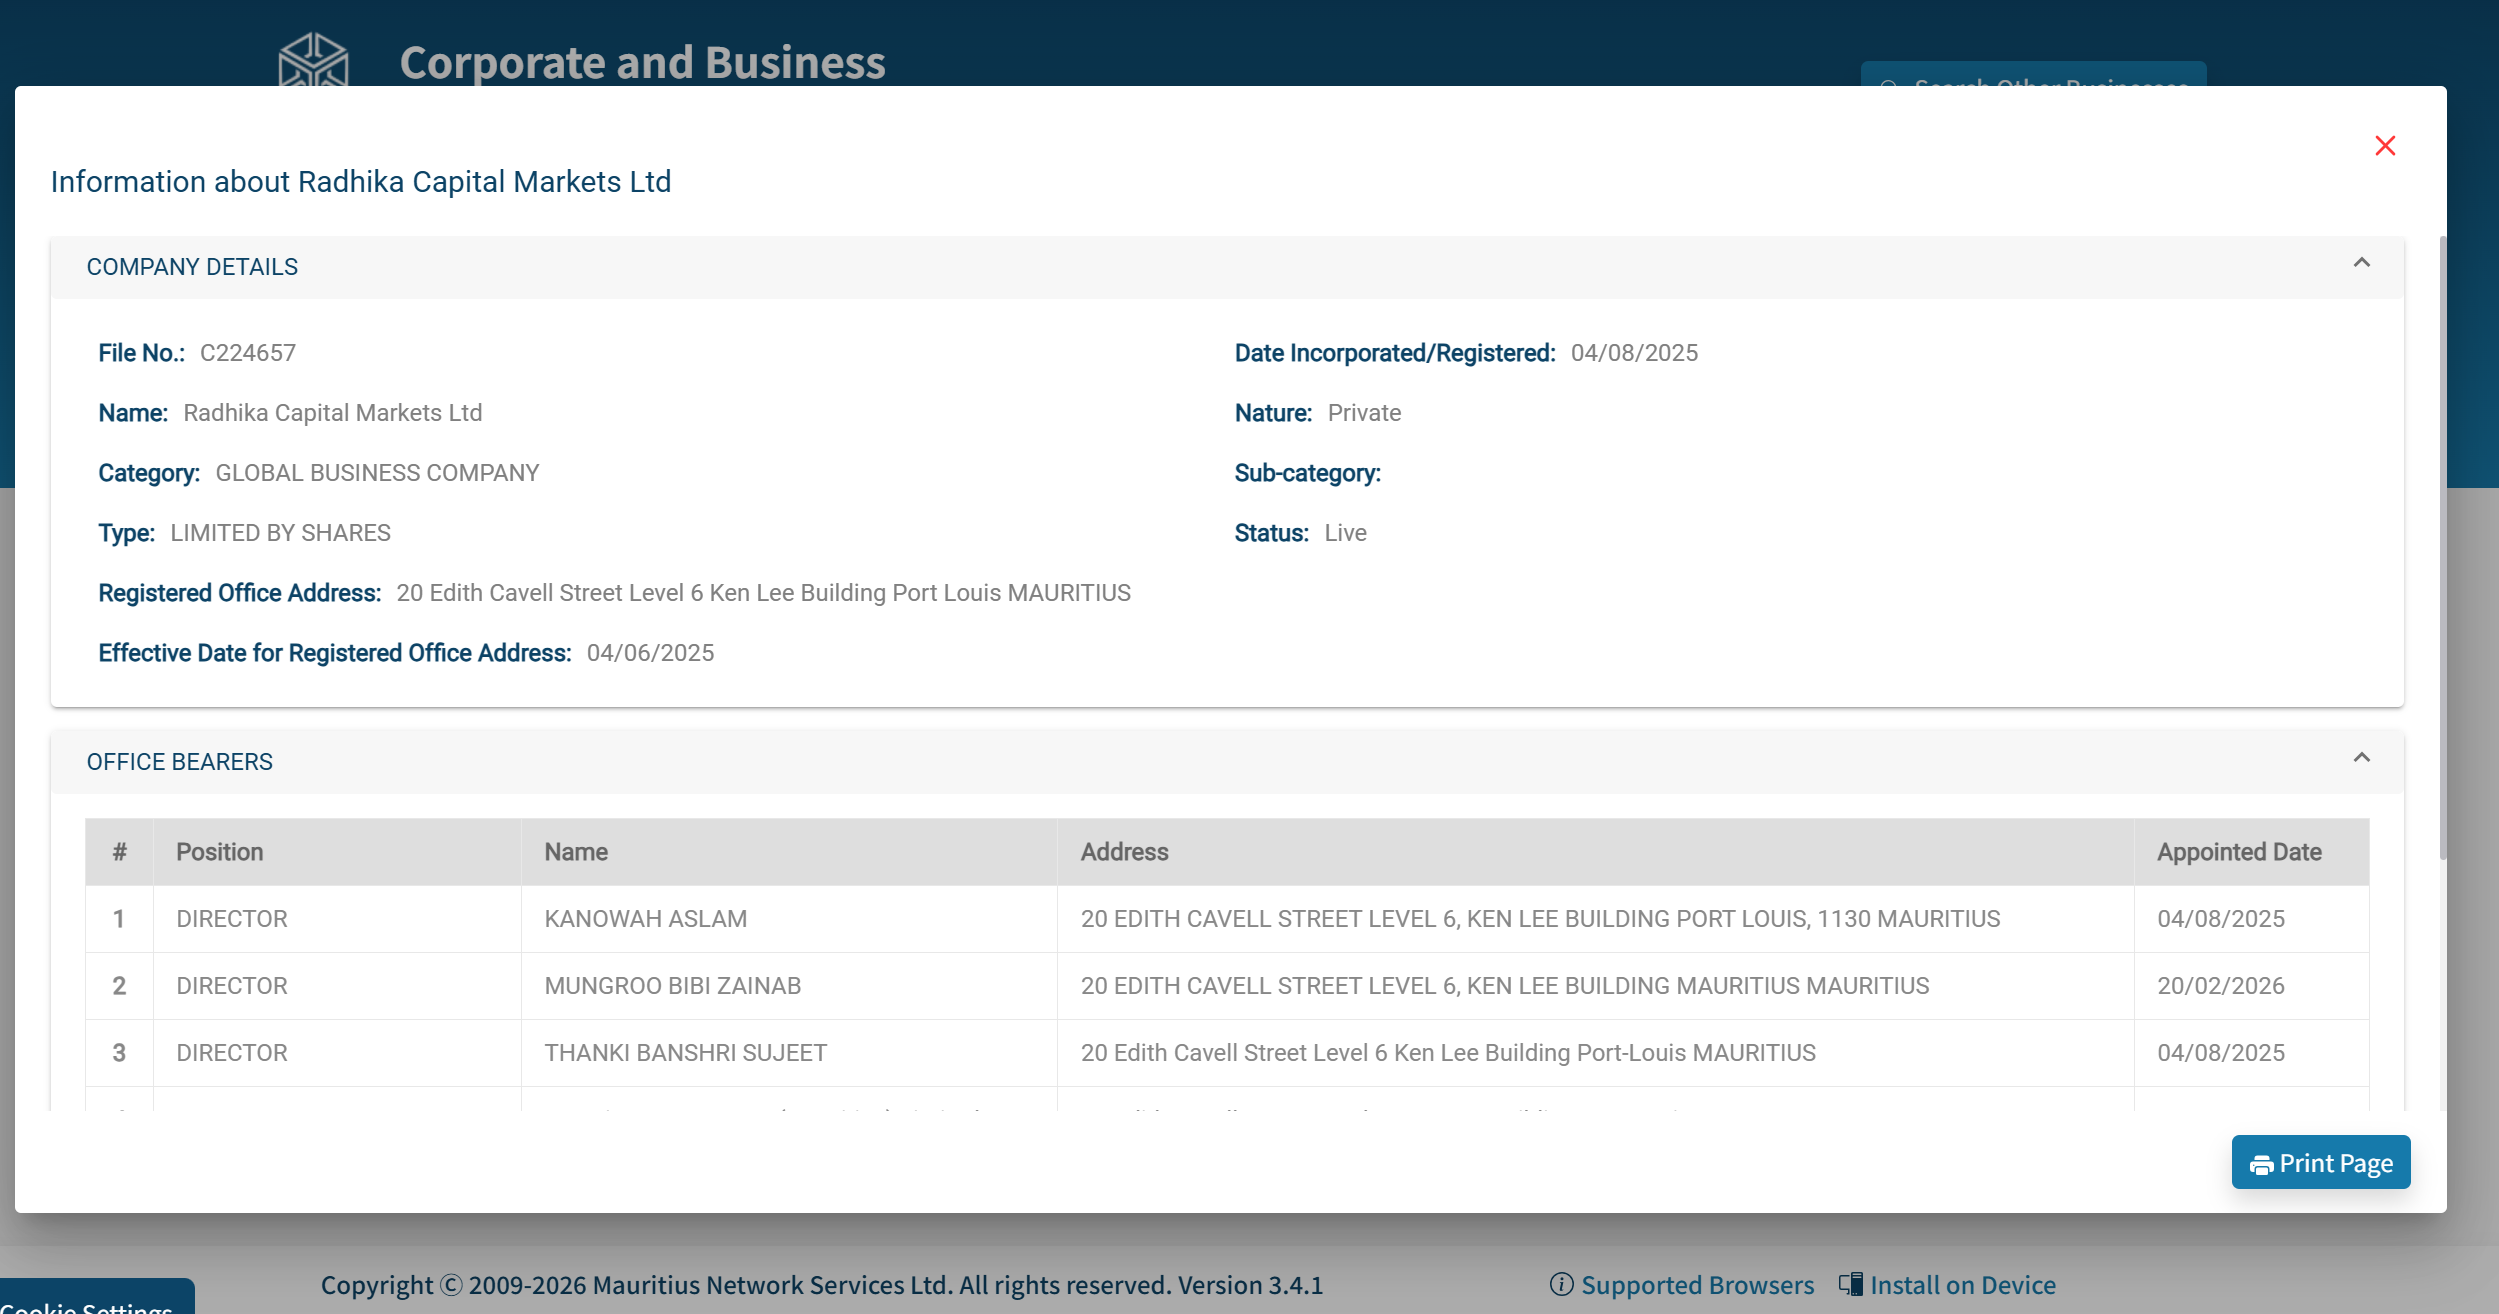2499x1314 pixels.
Task: Collapse the OFFICE BEARERS section chevron
Action: 2362,758
